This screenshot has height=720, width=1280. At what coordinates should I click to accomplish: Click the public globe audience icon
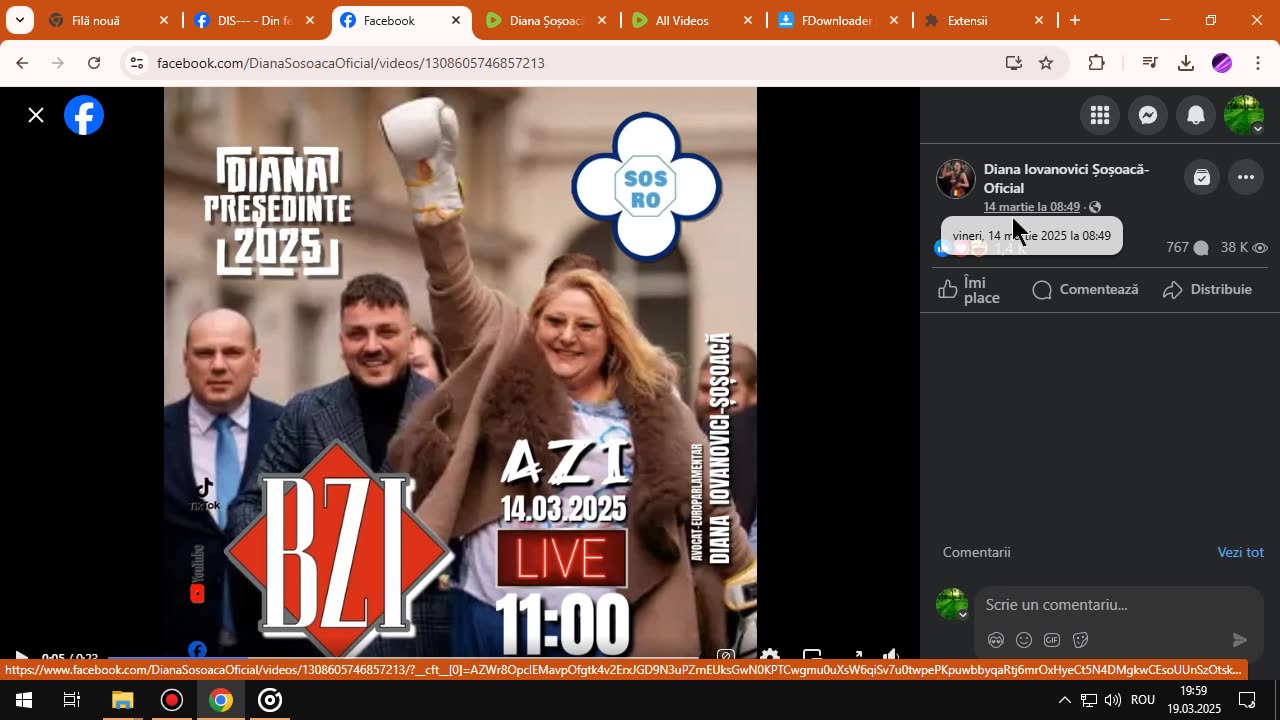click(x=1095, y=207)
